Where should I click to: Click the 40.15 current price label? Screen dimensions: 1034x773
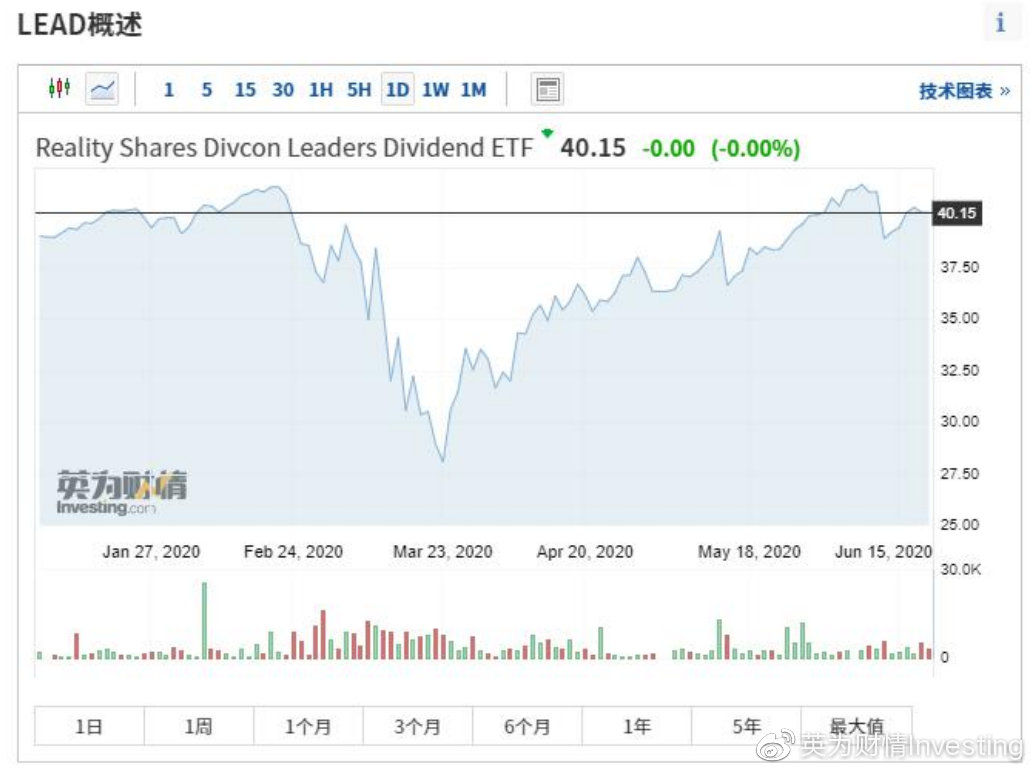956,213
